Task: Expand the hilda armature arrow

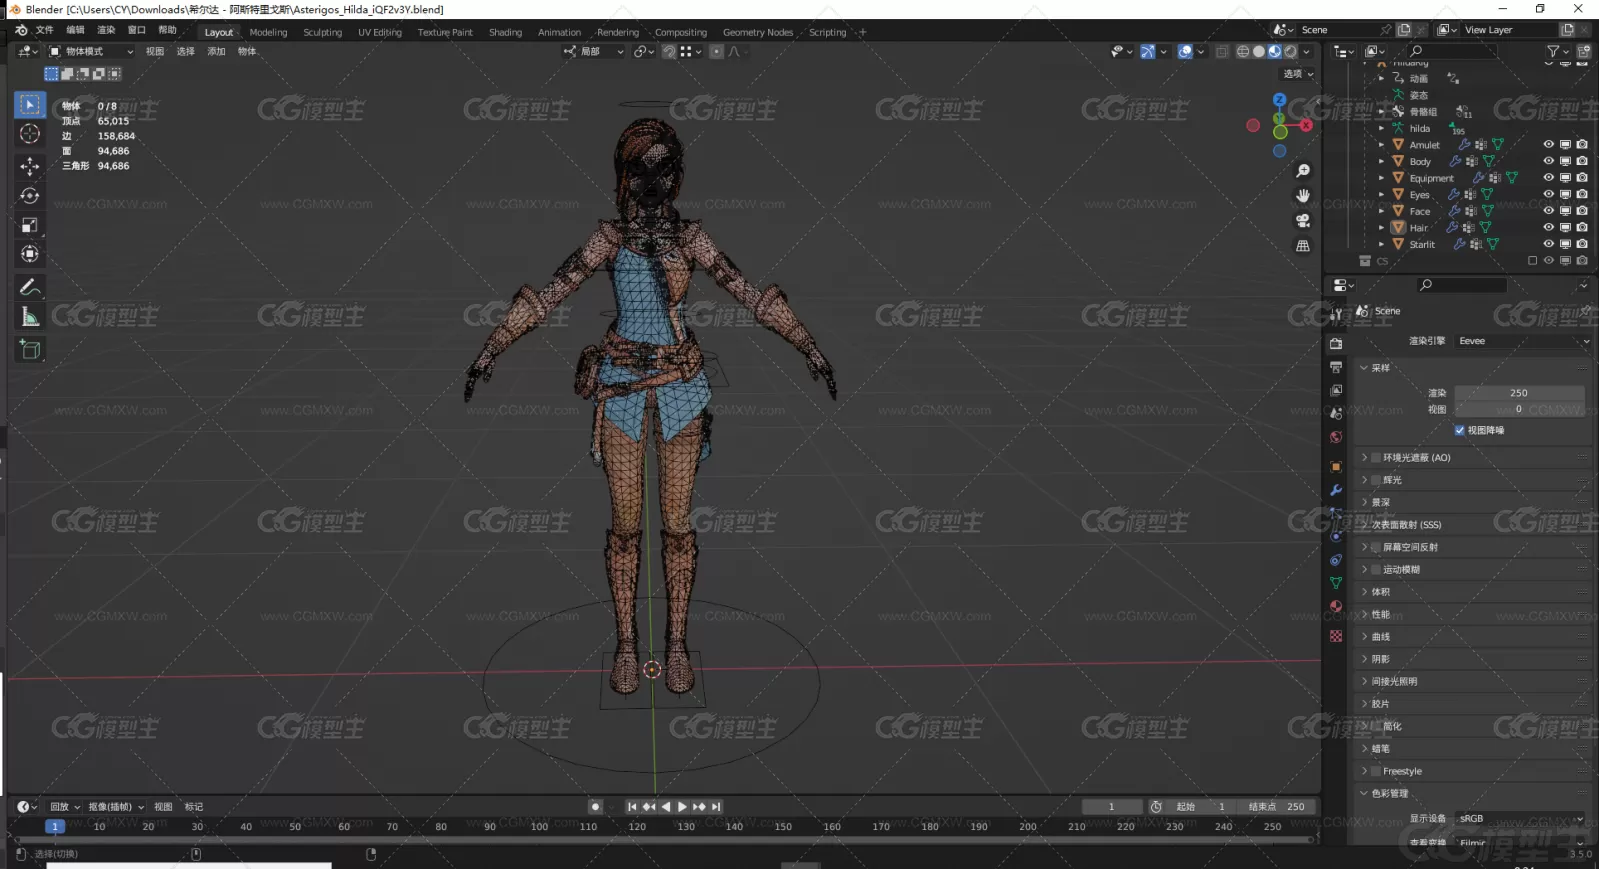Action: pyautogui.click(x=1382, y=128)
